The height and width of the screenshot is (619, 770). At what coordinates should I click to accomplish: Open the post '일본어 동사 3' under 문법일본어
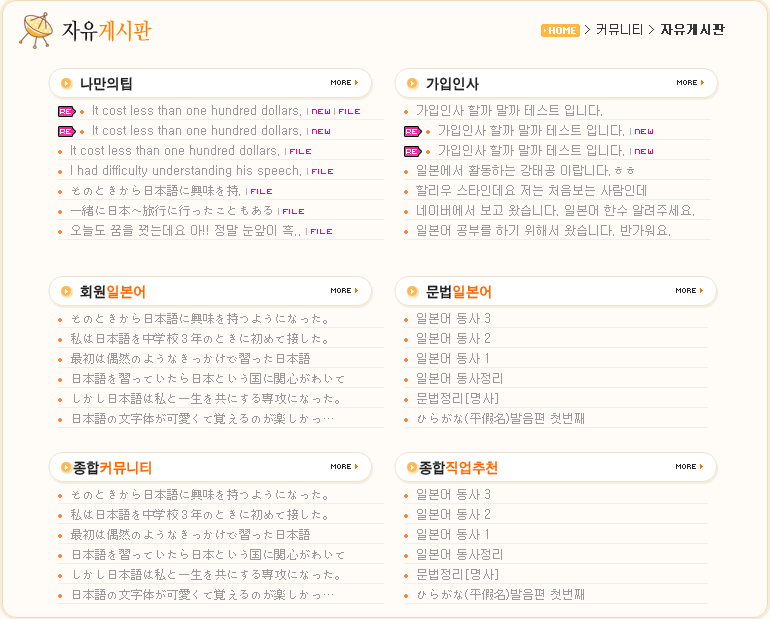[x=453, y=319]
